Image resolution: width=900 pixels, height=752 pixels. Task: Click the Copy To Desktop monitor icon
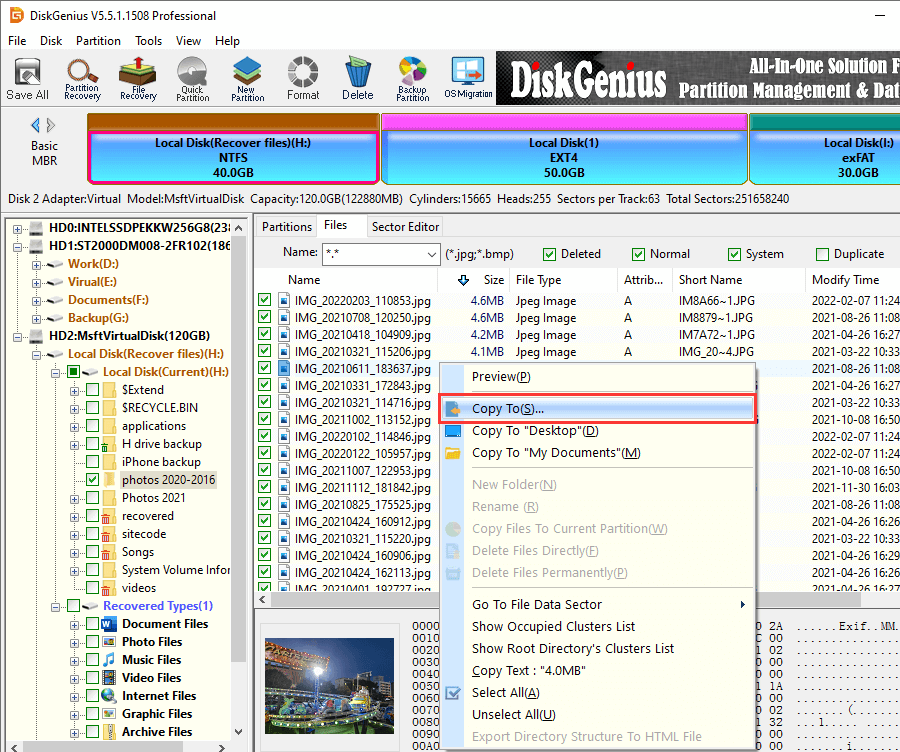453,431
